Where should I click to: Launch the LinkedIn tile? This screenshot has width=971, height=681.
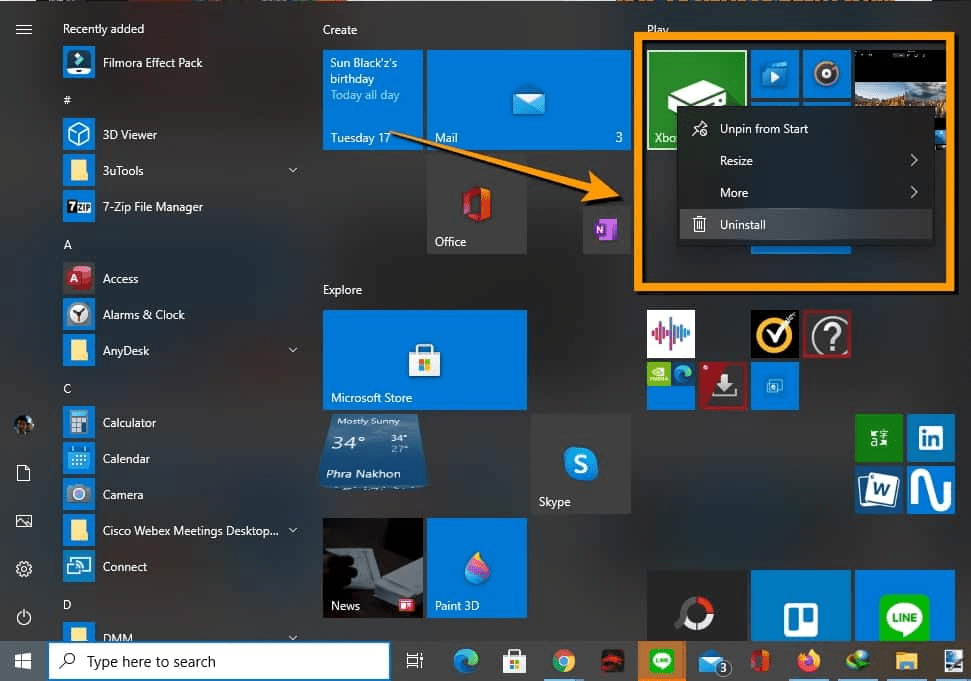pos(931,438)
